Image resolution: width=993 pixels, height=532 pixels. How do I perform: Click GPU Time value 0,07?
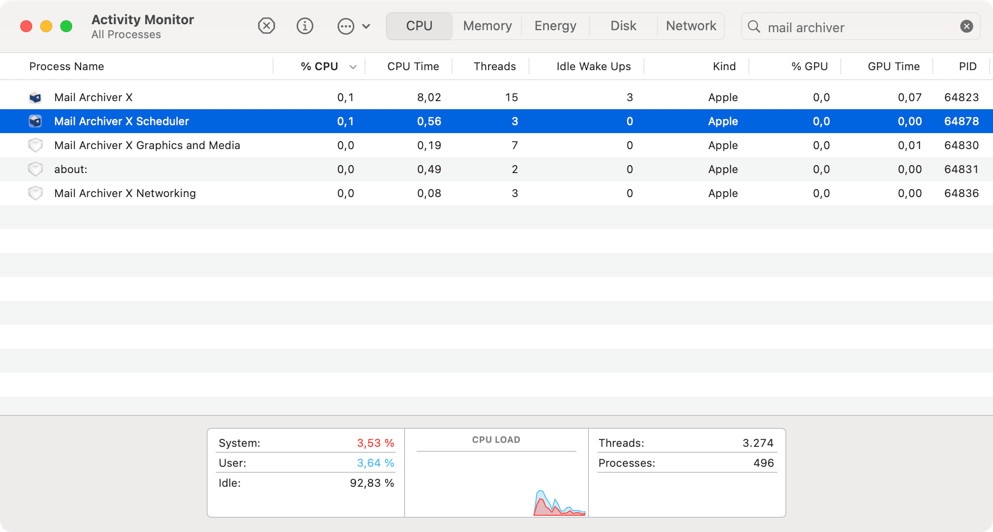(909, 98)
